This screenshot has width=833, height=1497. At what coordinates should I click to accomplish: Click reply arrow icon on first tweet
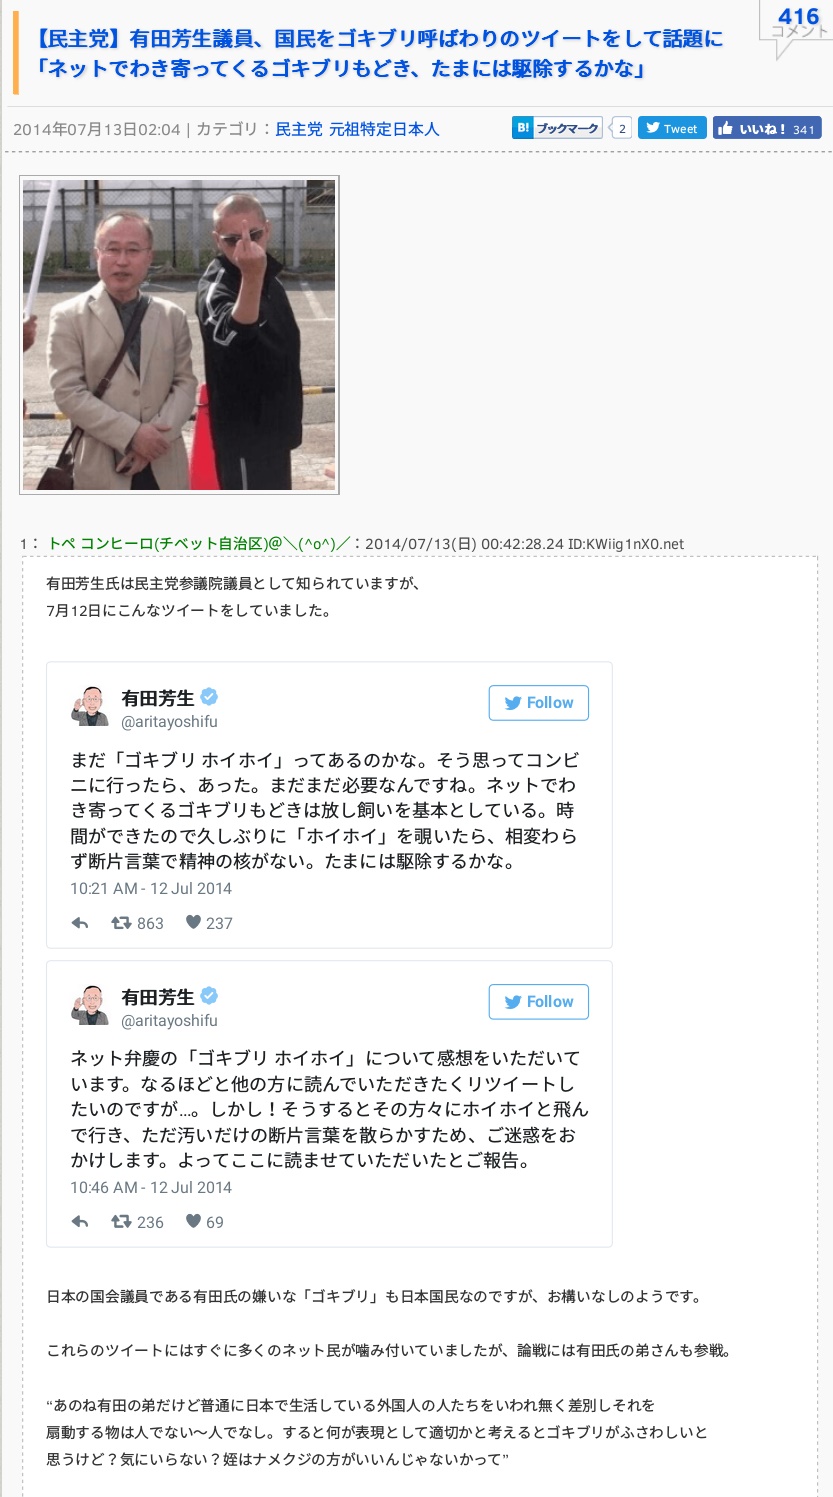[x=80, y=923]
